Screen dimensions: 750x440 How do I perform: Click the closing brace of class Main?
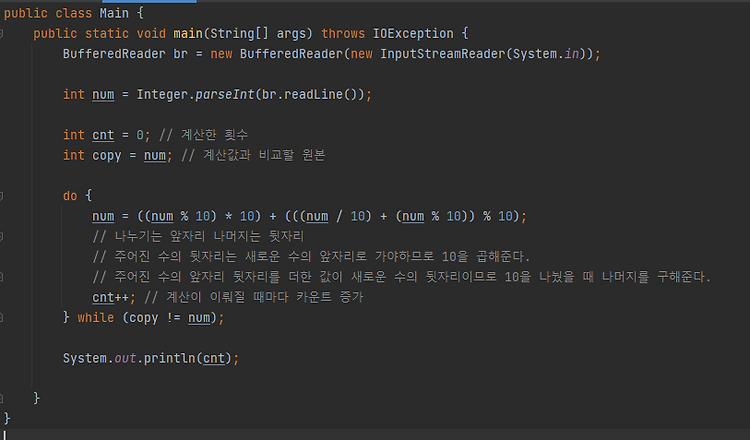(x=7, y=418)
